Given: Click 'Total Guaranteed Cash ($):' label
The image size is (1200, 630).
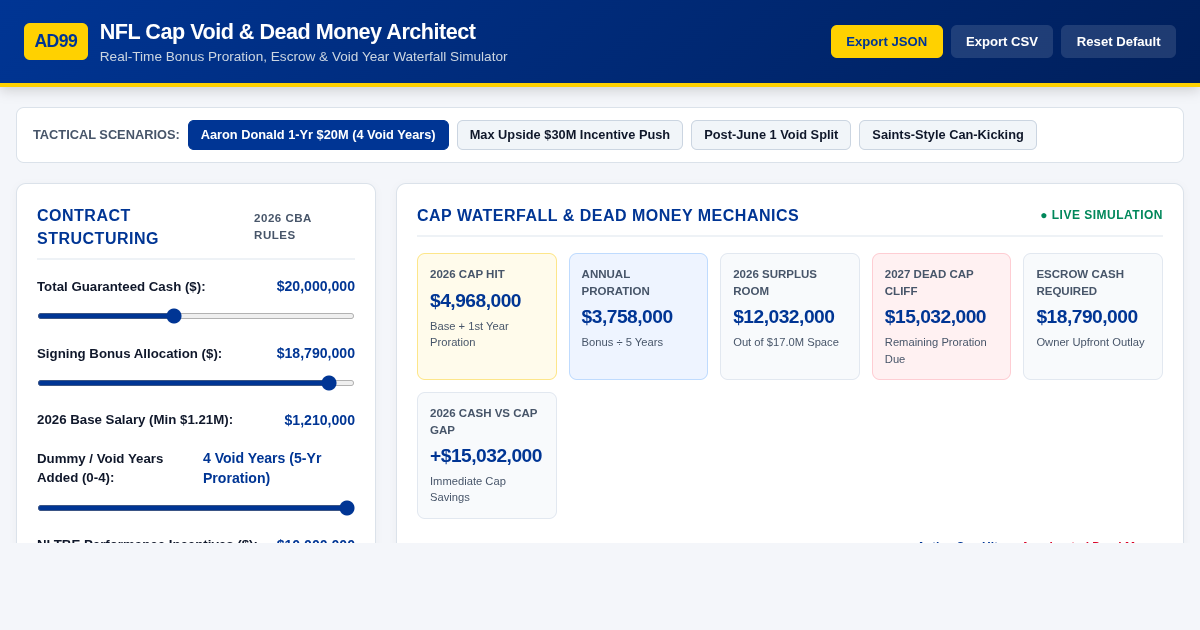Looking at the screenshot, I should click(121, 287).
